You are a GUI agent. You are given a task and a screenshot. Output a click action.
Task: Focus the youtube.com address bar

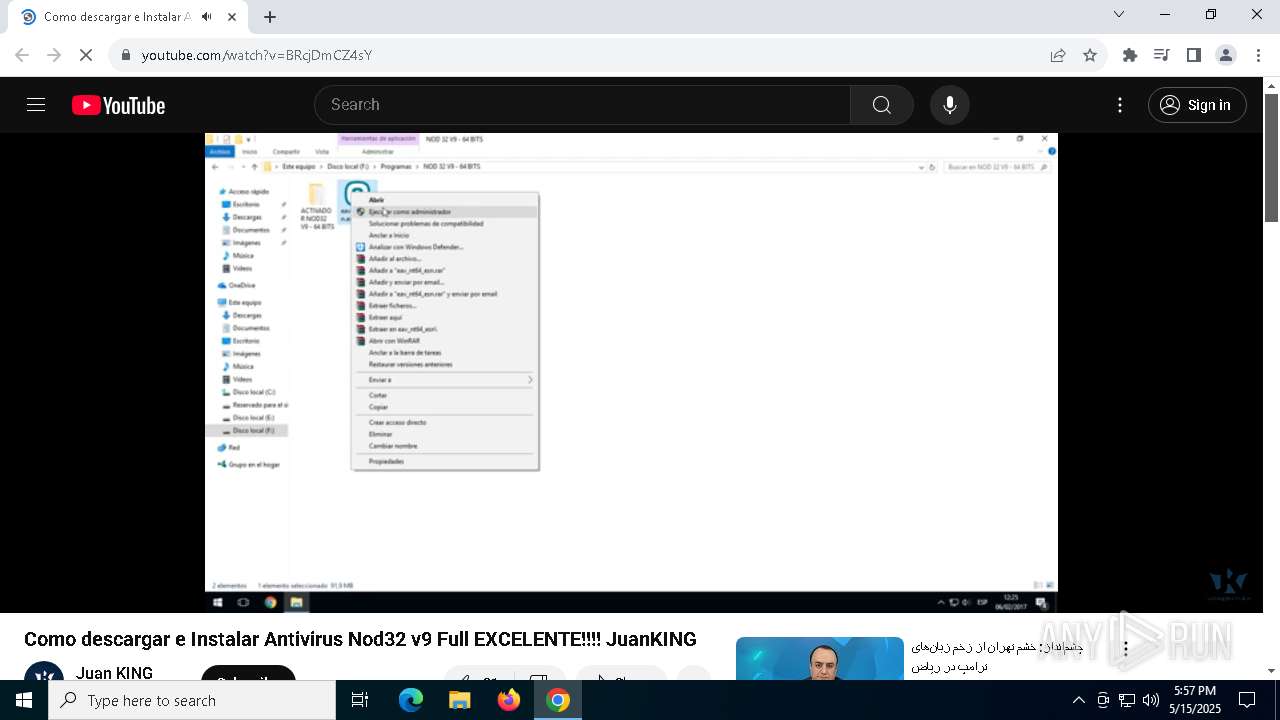(580, 55)
